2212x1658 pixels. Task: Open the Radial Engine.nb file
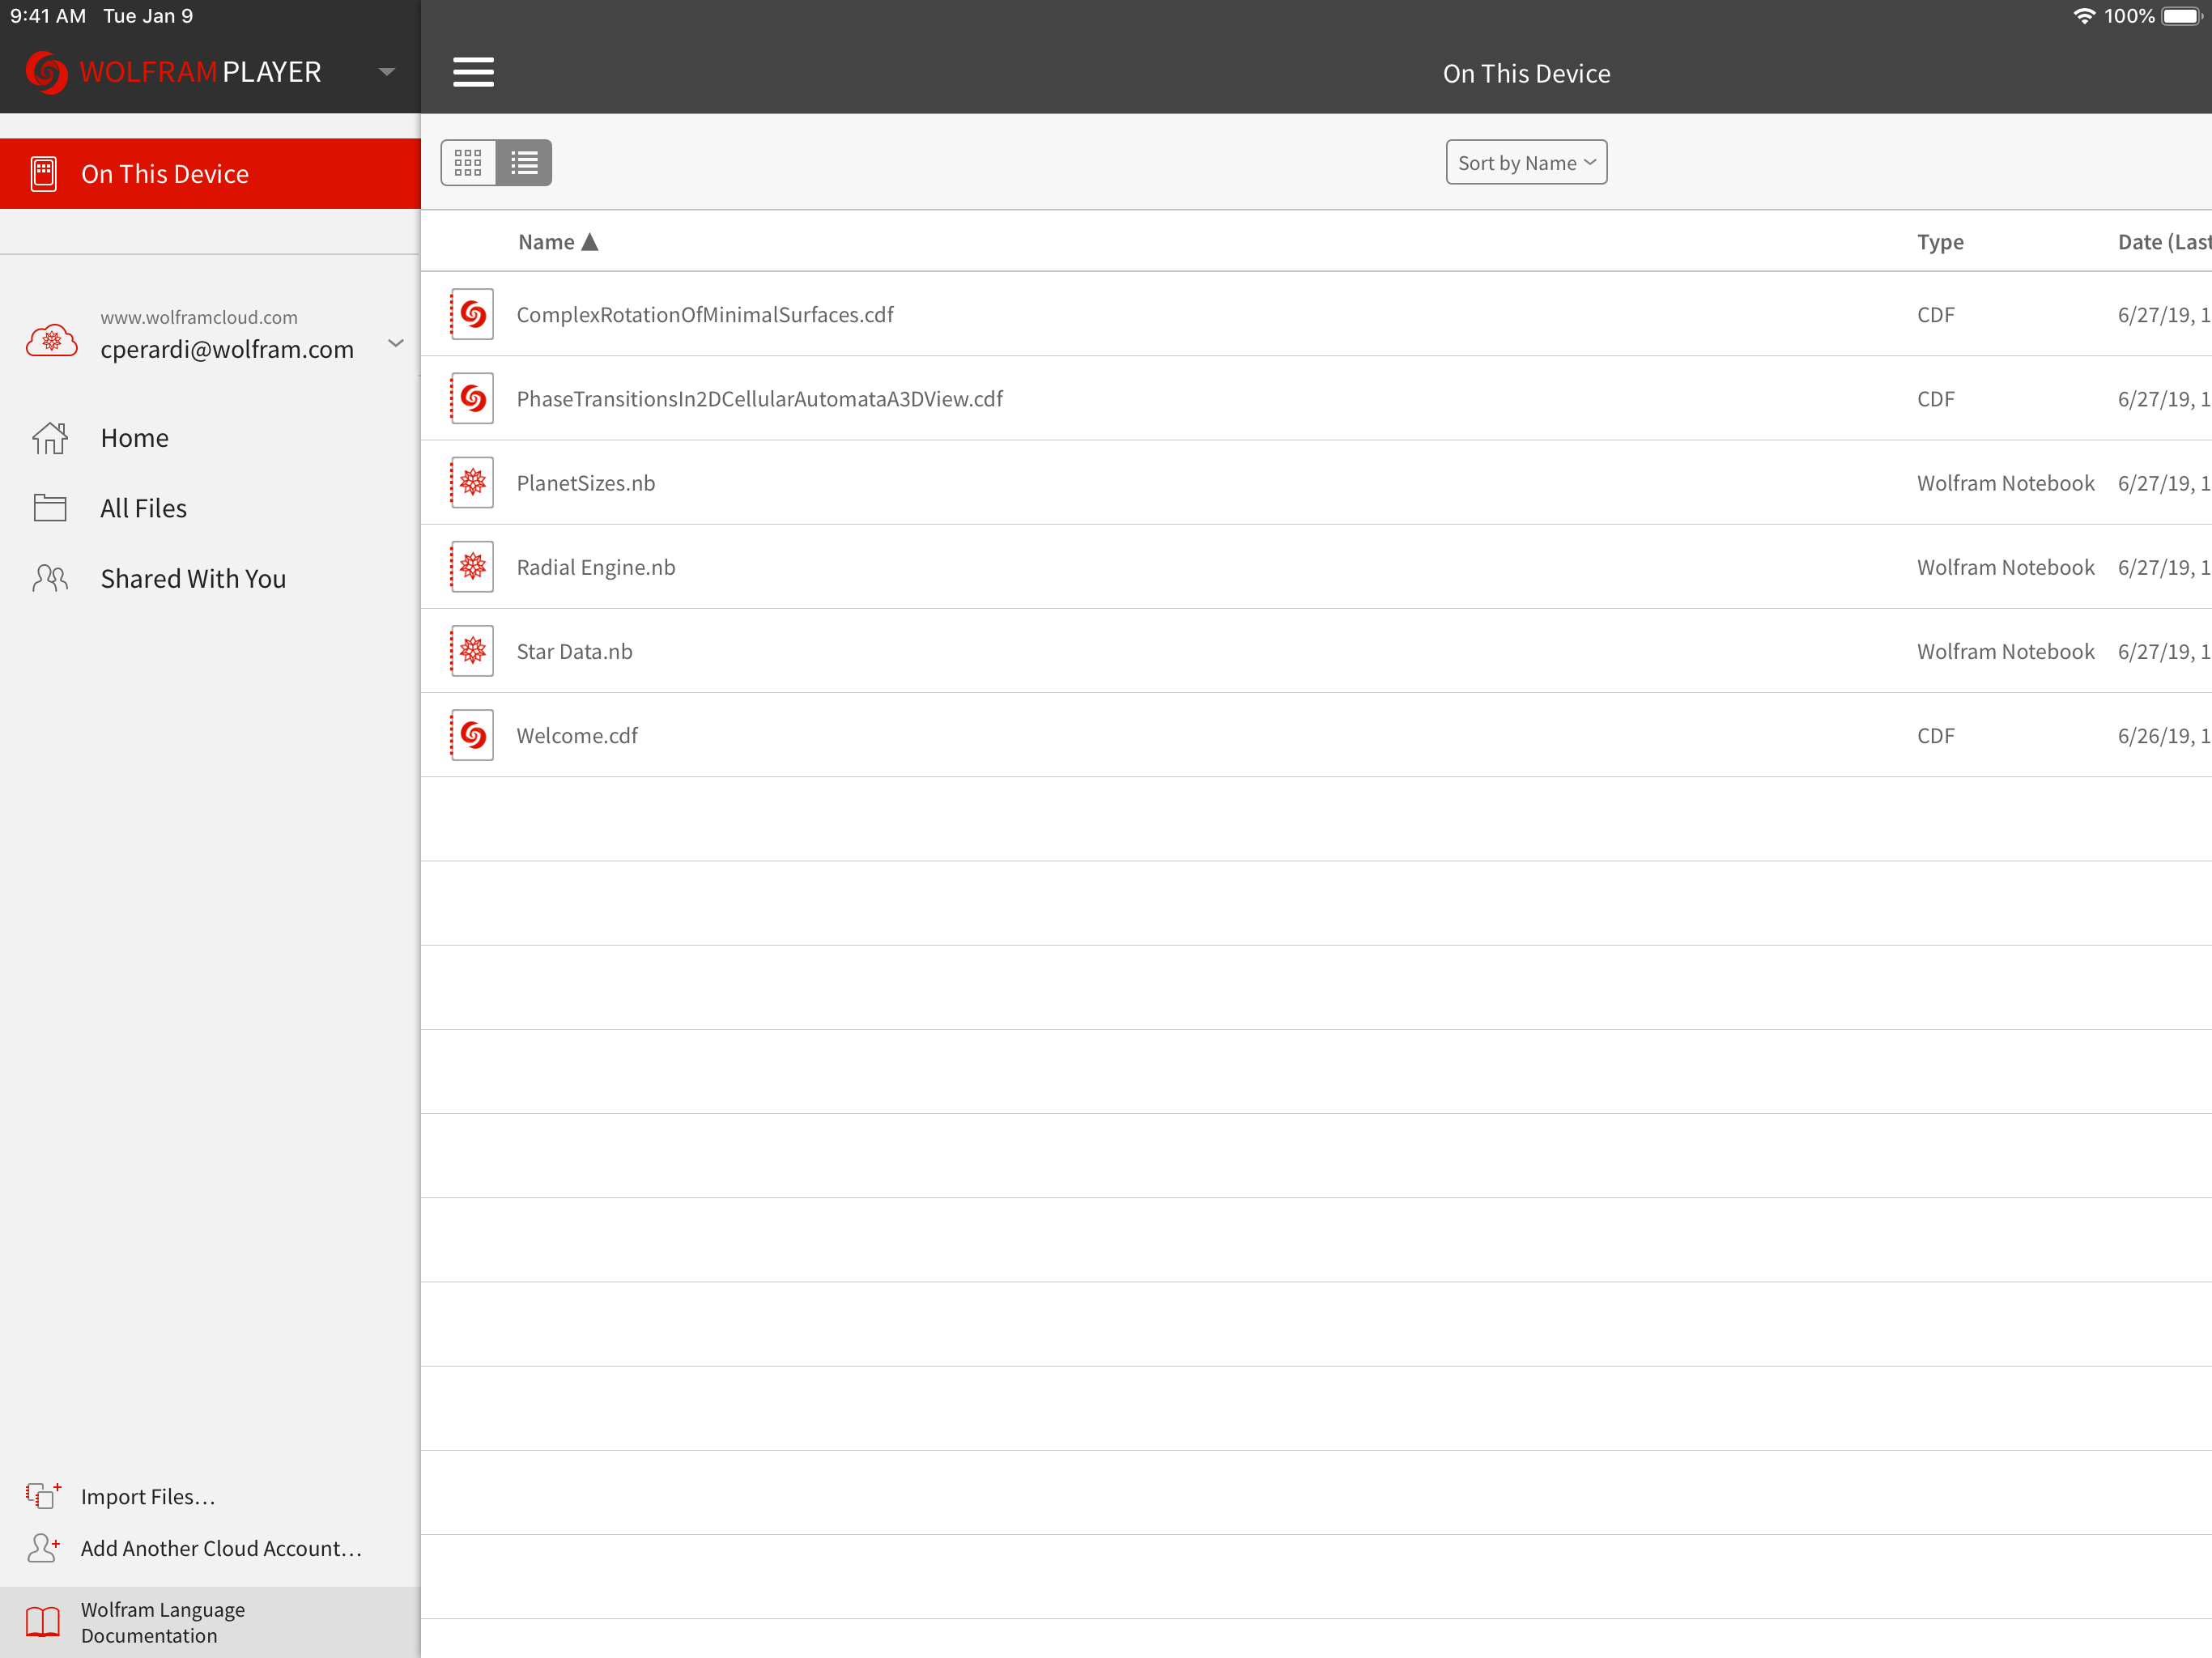(596, 567)
